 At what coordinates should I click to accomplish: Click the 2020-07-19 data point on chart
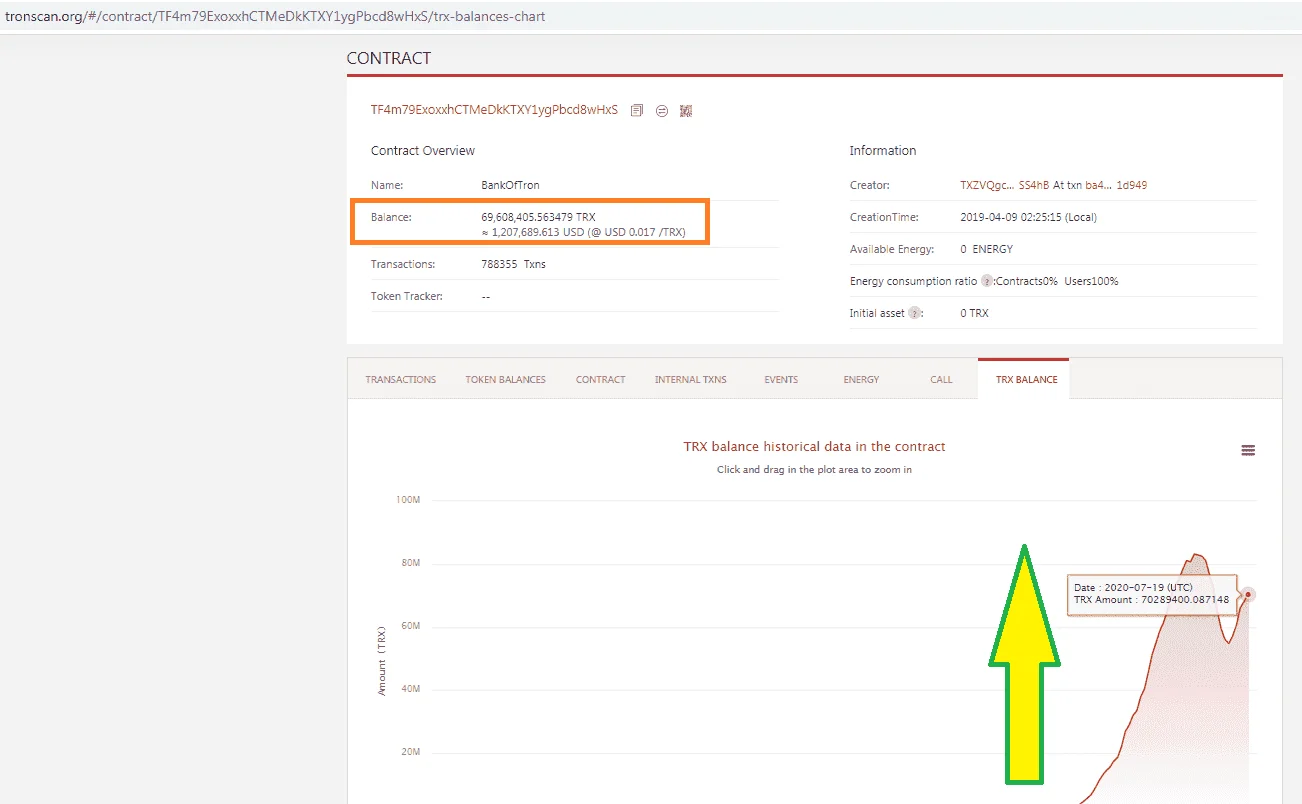tap(1248, 594)
